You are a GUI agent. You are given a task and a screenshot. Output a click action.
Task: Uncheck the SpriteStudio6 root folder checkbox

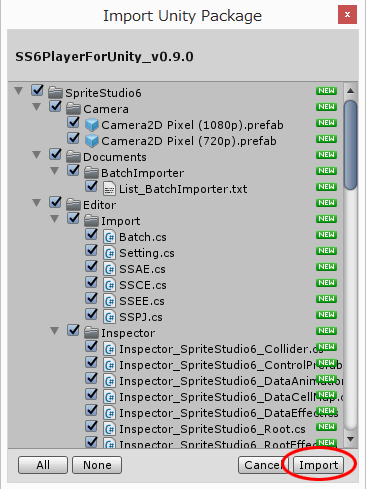(x=37, y=90)
